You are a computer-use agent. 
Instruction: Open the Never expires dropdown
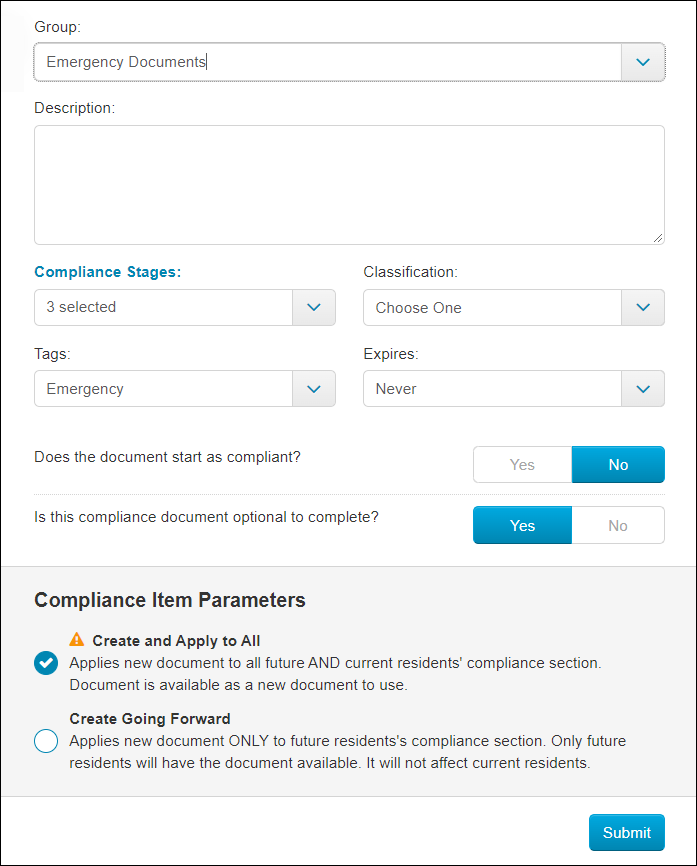point(492,389)
